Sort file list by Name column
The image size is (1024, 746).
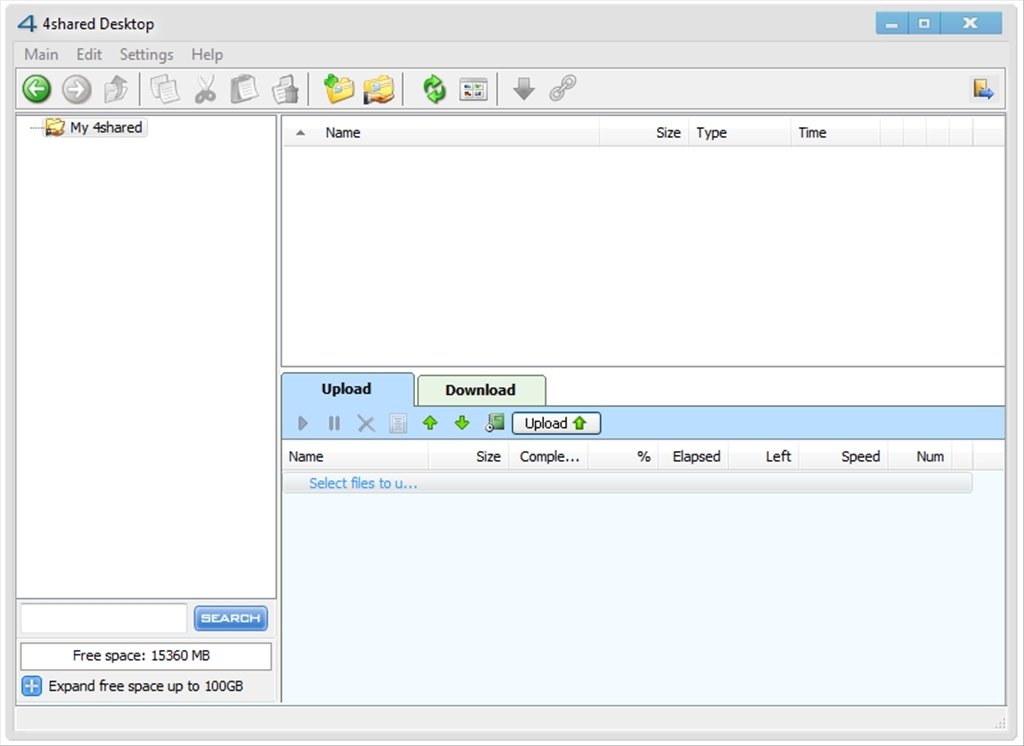343,133
